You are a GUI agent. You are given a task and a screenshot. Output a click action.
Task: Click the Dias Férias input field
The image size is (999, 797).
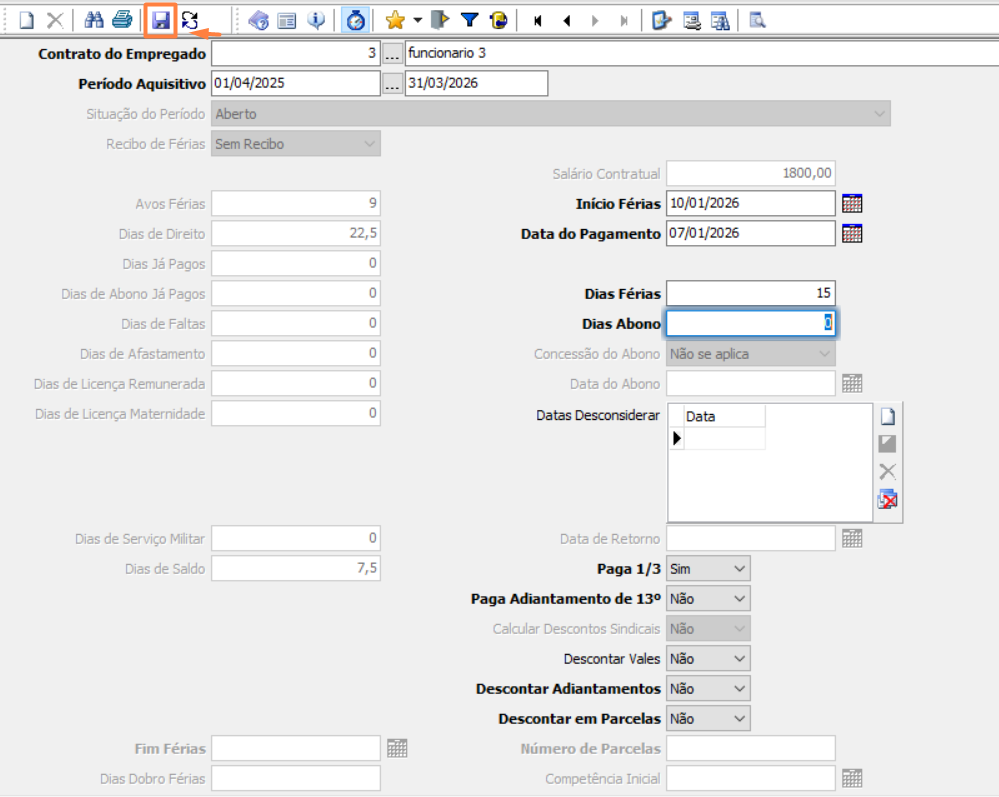750,294
